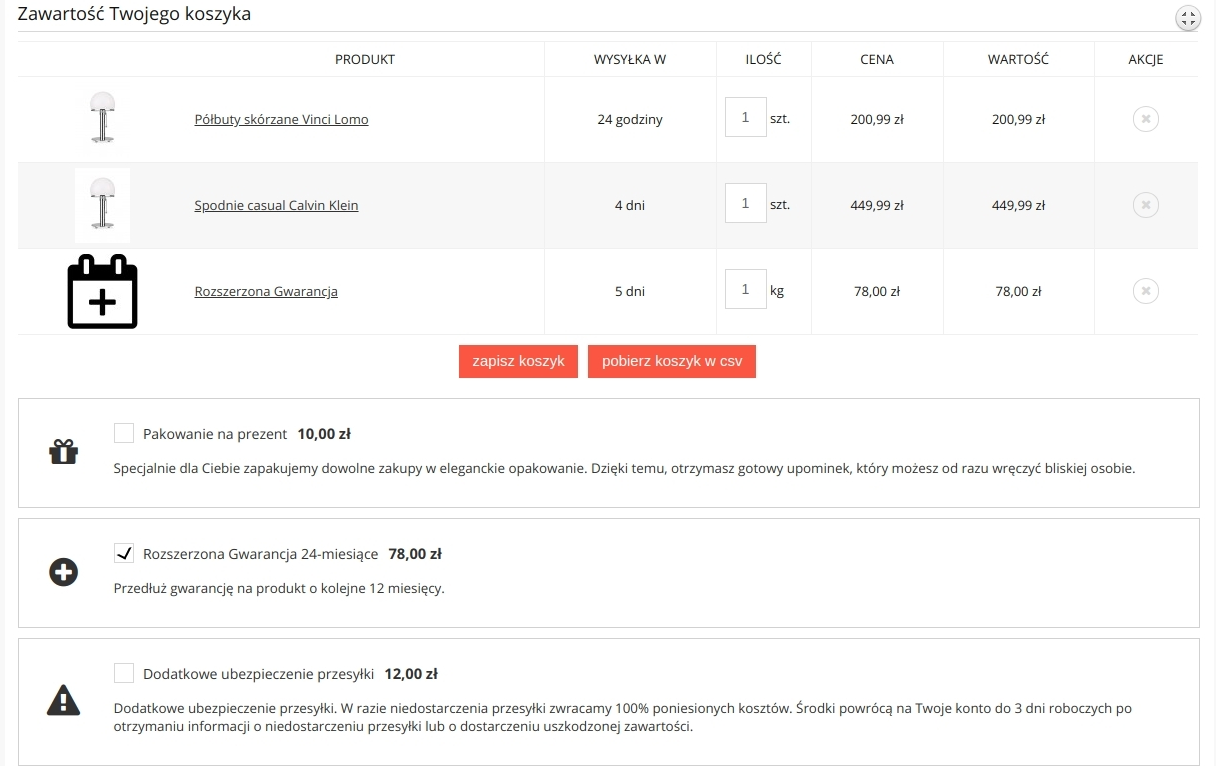The width and height of the screenshot is (1216, 766).
Task: Click the 5 dni shipping time cell
Action: (630, 291)
